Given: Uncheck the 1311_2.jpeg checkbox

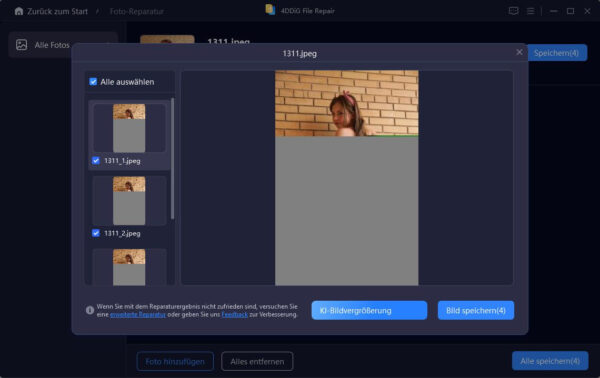Looking at the screenshot, I should pos(96,233).
